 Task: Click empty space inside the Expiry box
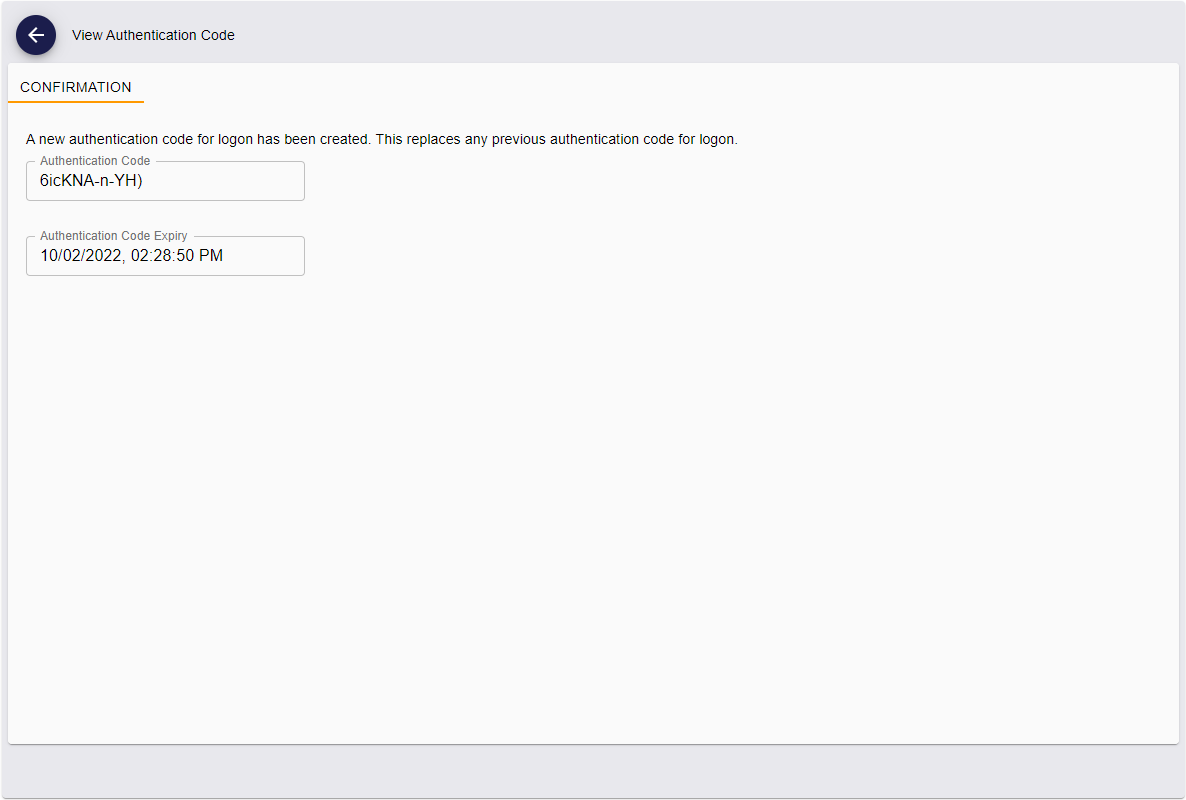270,257
